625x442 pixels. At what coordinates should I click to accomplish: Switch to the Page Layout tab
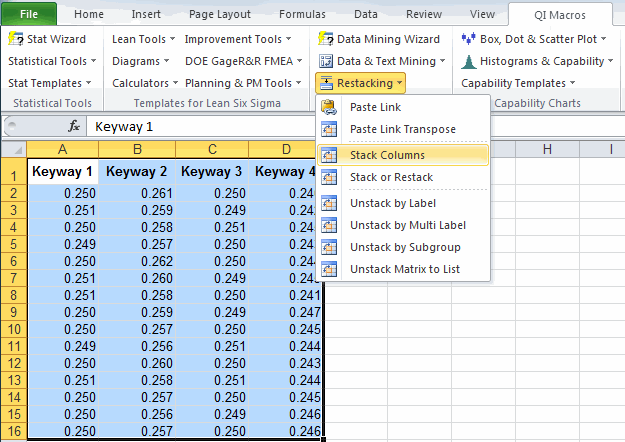[x=221, y=14]
